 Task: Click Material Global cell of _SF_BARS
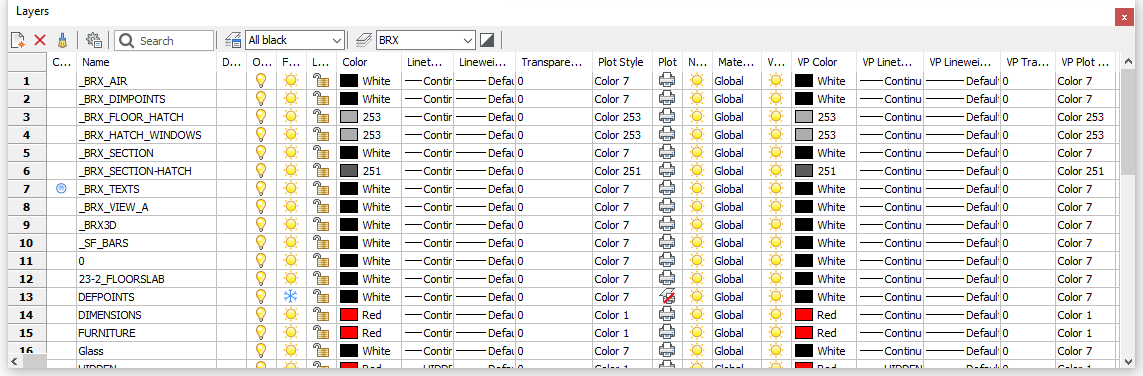tap(736, 243)
